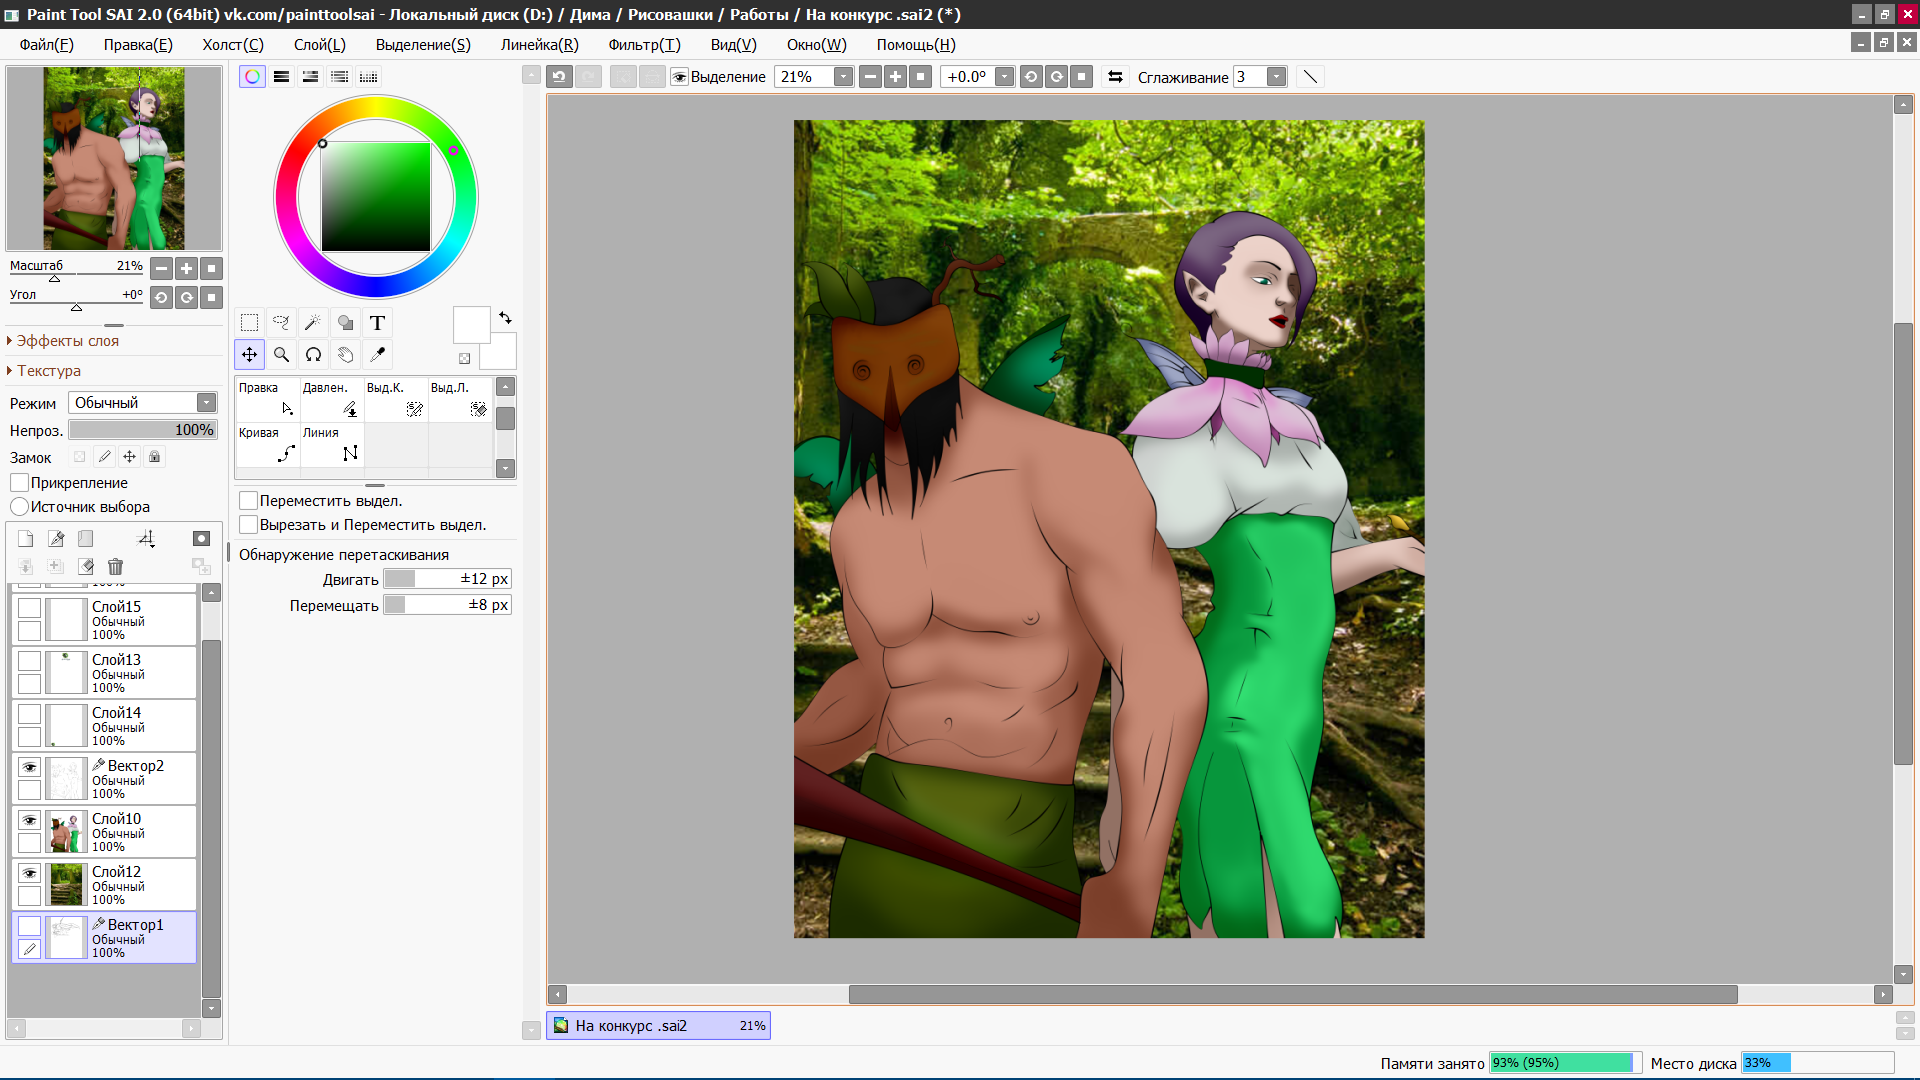Select the shape tool icon
The image size is (1920, 1080).
(x=345, y=323)
